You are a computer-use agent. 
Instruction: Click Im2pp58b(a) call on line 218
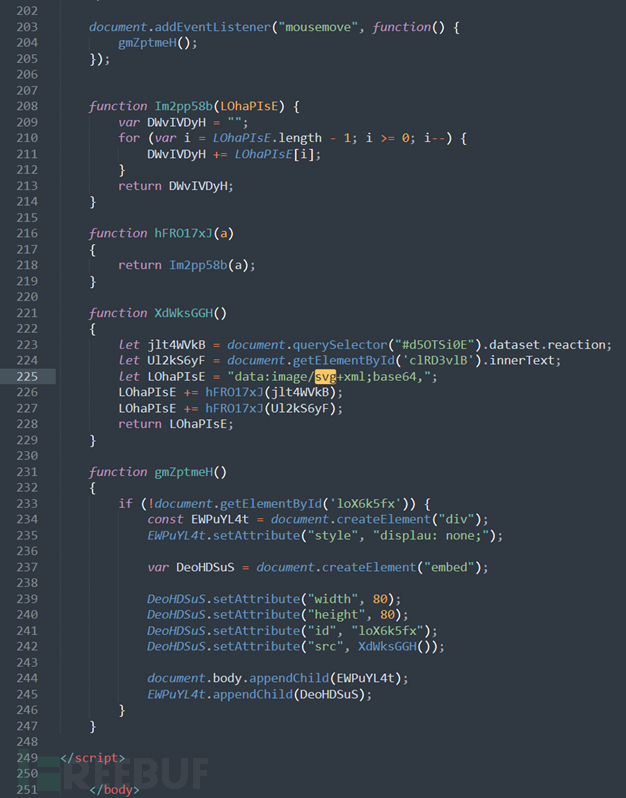[x=209, y=265]
